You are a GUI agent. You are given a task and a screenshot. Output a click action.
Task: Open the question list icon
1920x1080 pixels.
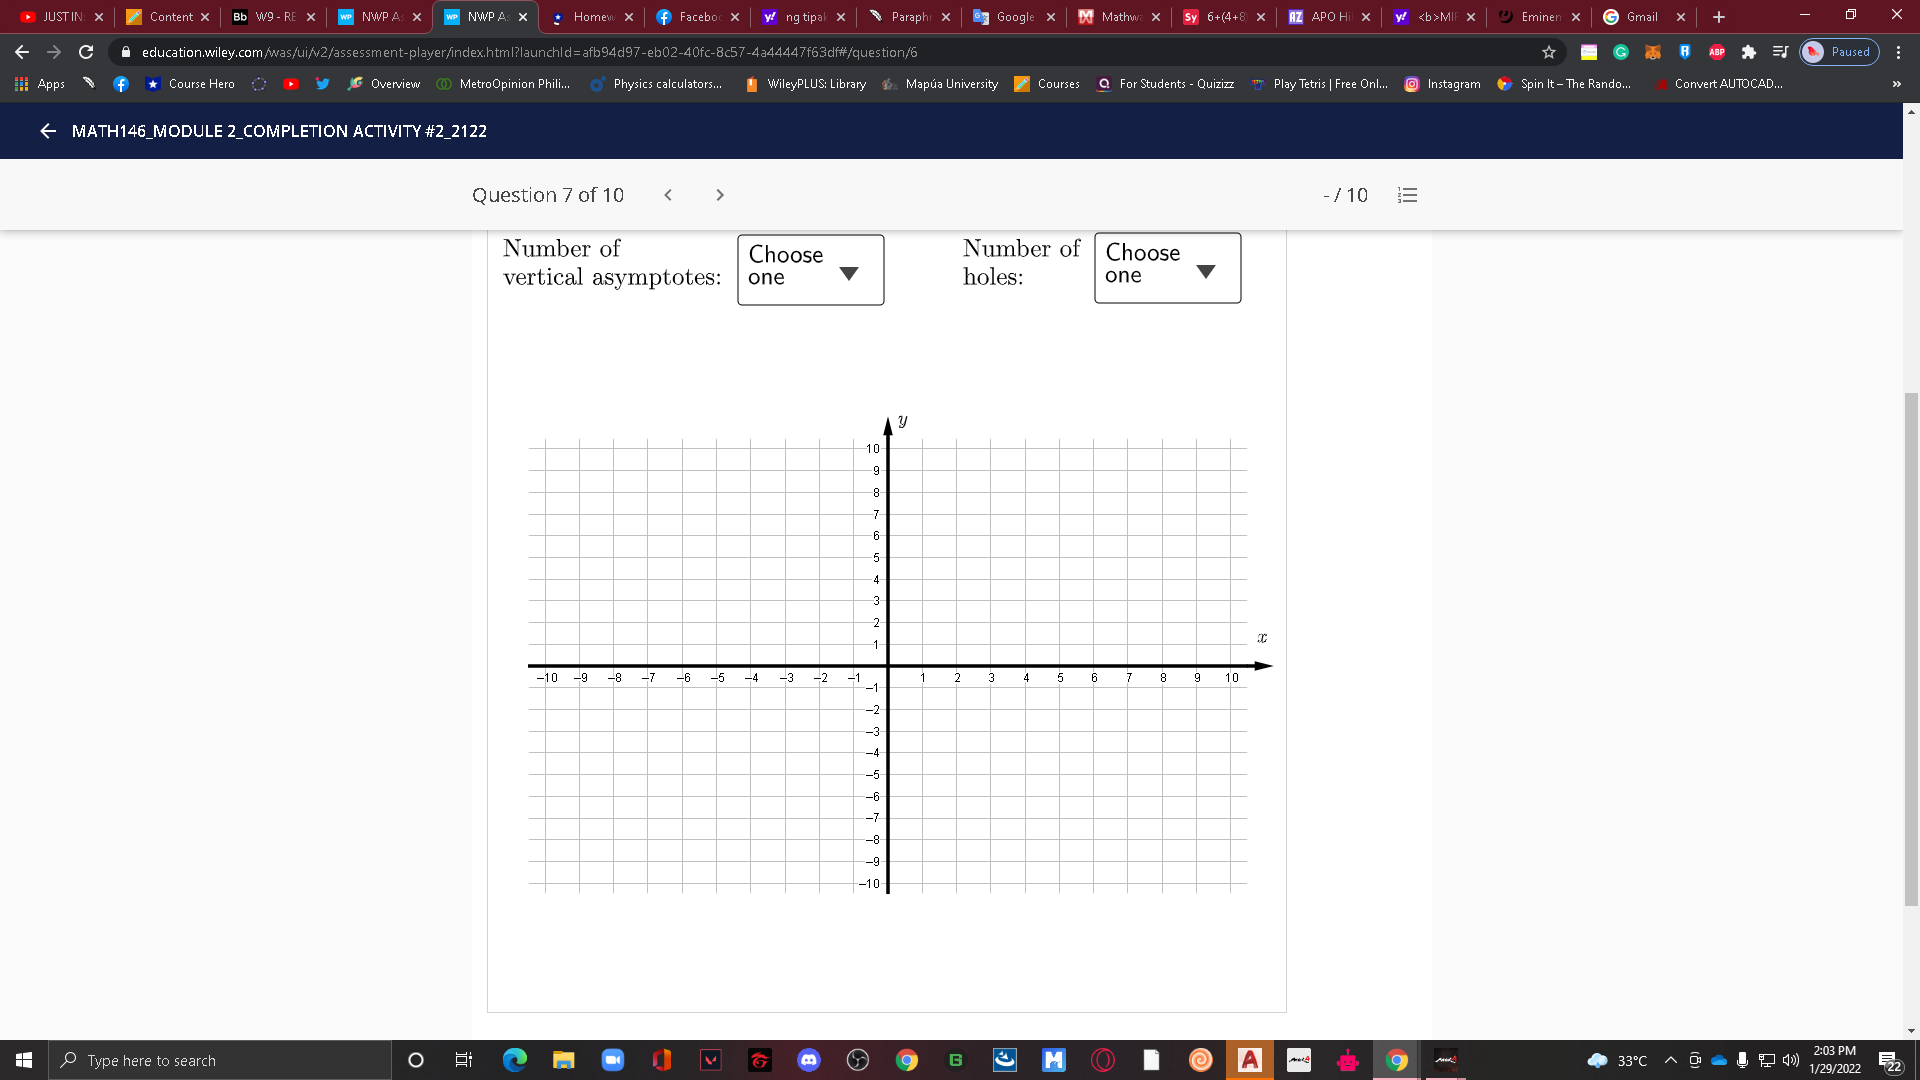1407,195
